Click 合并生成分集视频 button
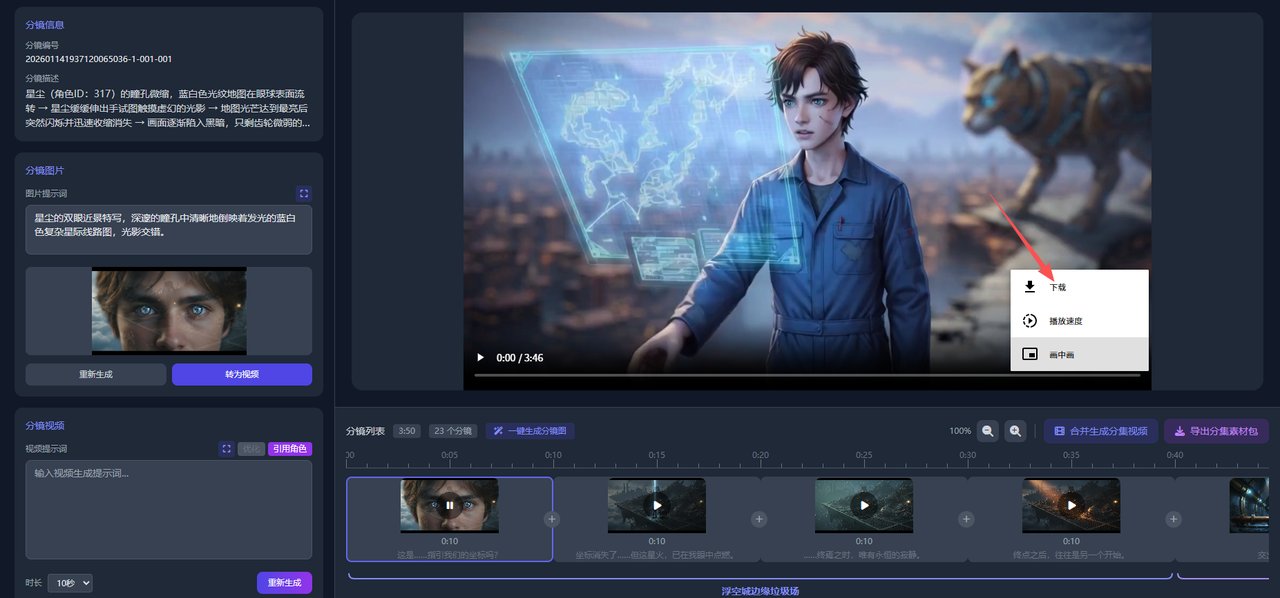Image resolution: width=1280 pixels, height=598 pixels. click(1101, 431)
